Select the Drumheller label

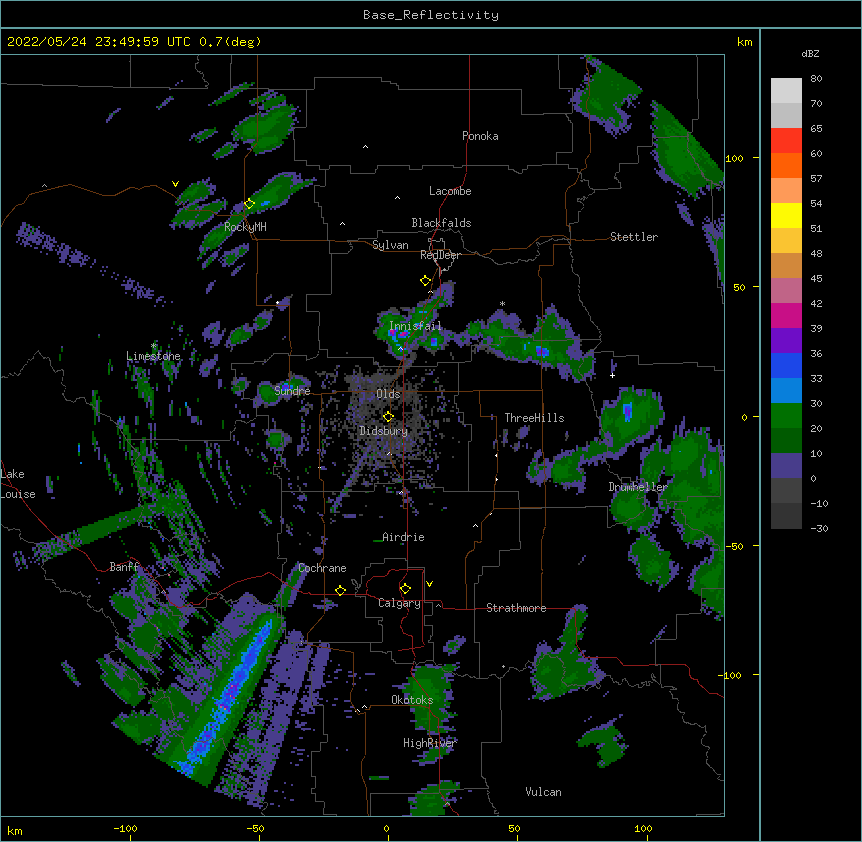point(638,487)
